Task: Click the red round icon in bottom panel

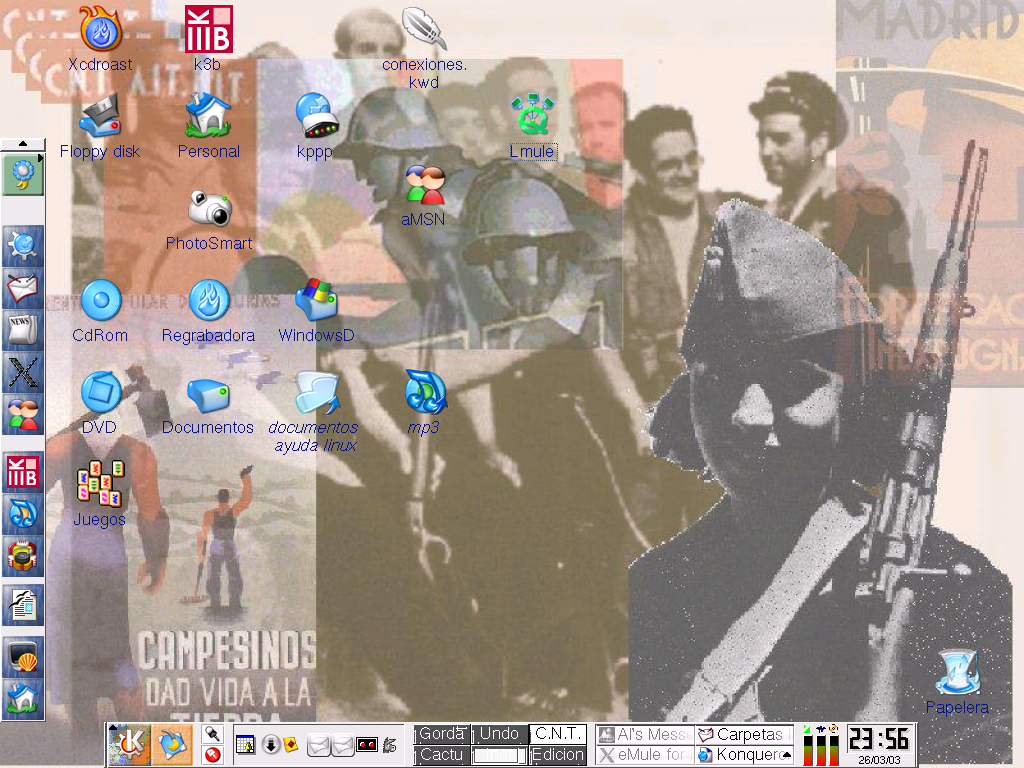Action: (x=212, y=755)
